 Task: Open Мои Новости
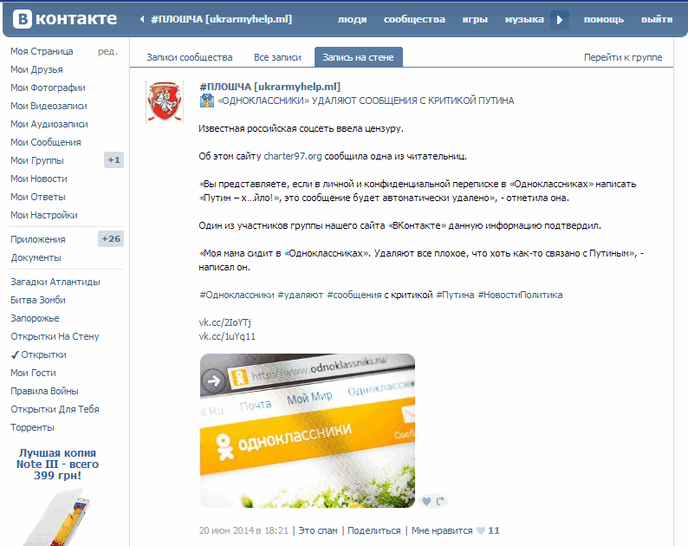point(39,179)
